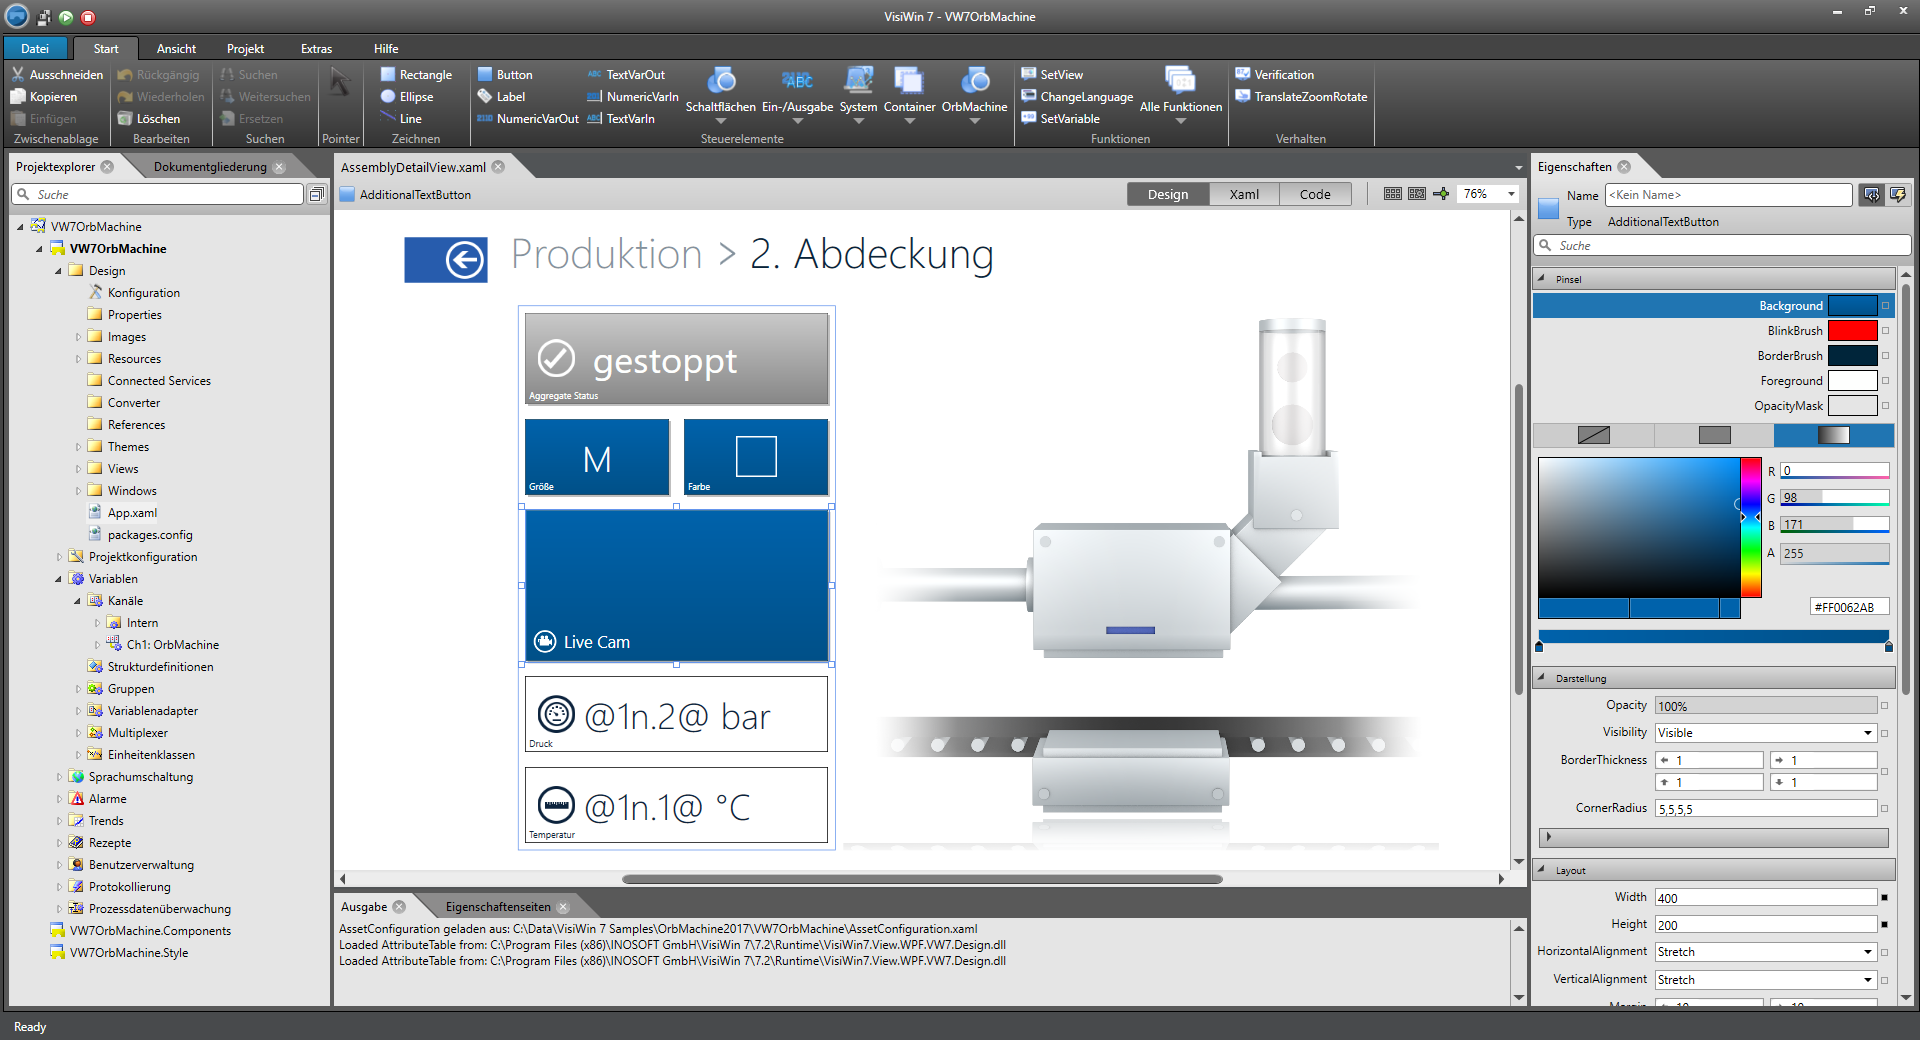Add a SetView function
1920x1040 pixels.
coord(1052,74)
